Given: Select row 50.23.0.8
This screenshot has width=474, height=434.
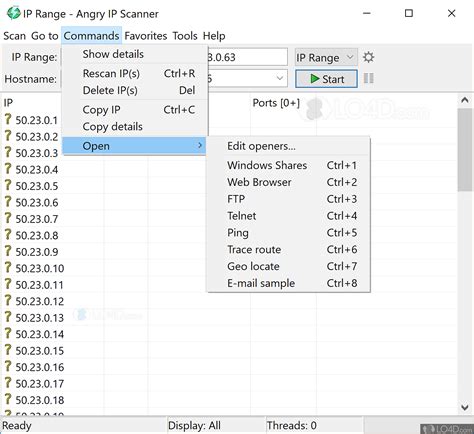Looking at the screenshot, I should [x=37, y=235].
